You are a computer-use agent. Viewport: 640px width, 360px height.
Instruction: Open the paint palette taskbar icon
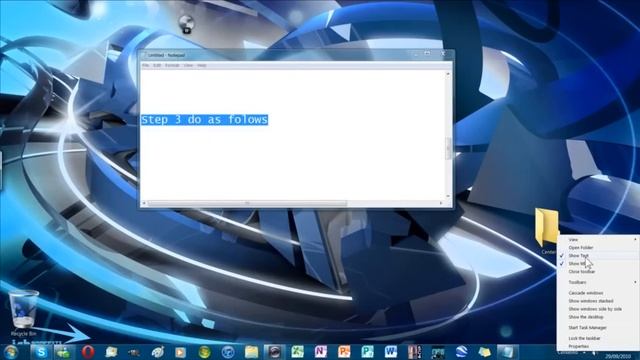pos(158,352)
